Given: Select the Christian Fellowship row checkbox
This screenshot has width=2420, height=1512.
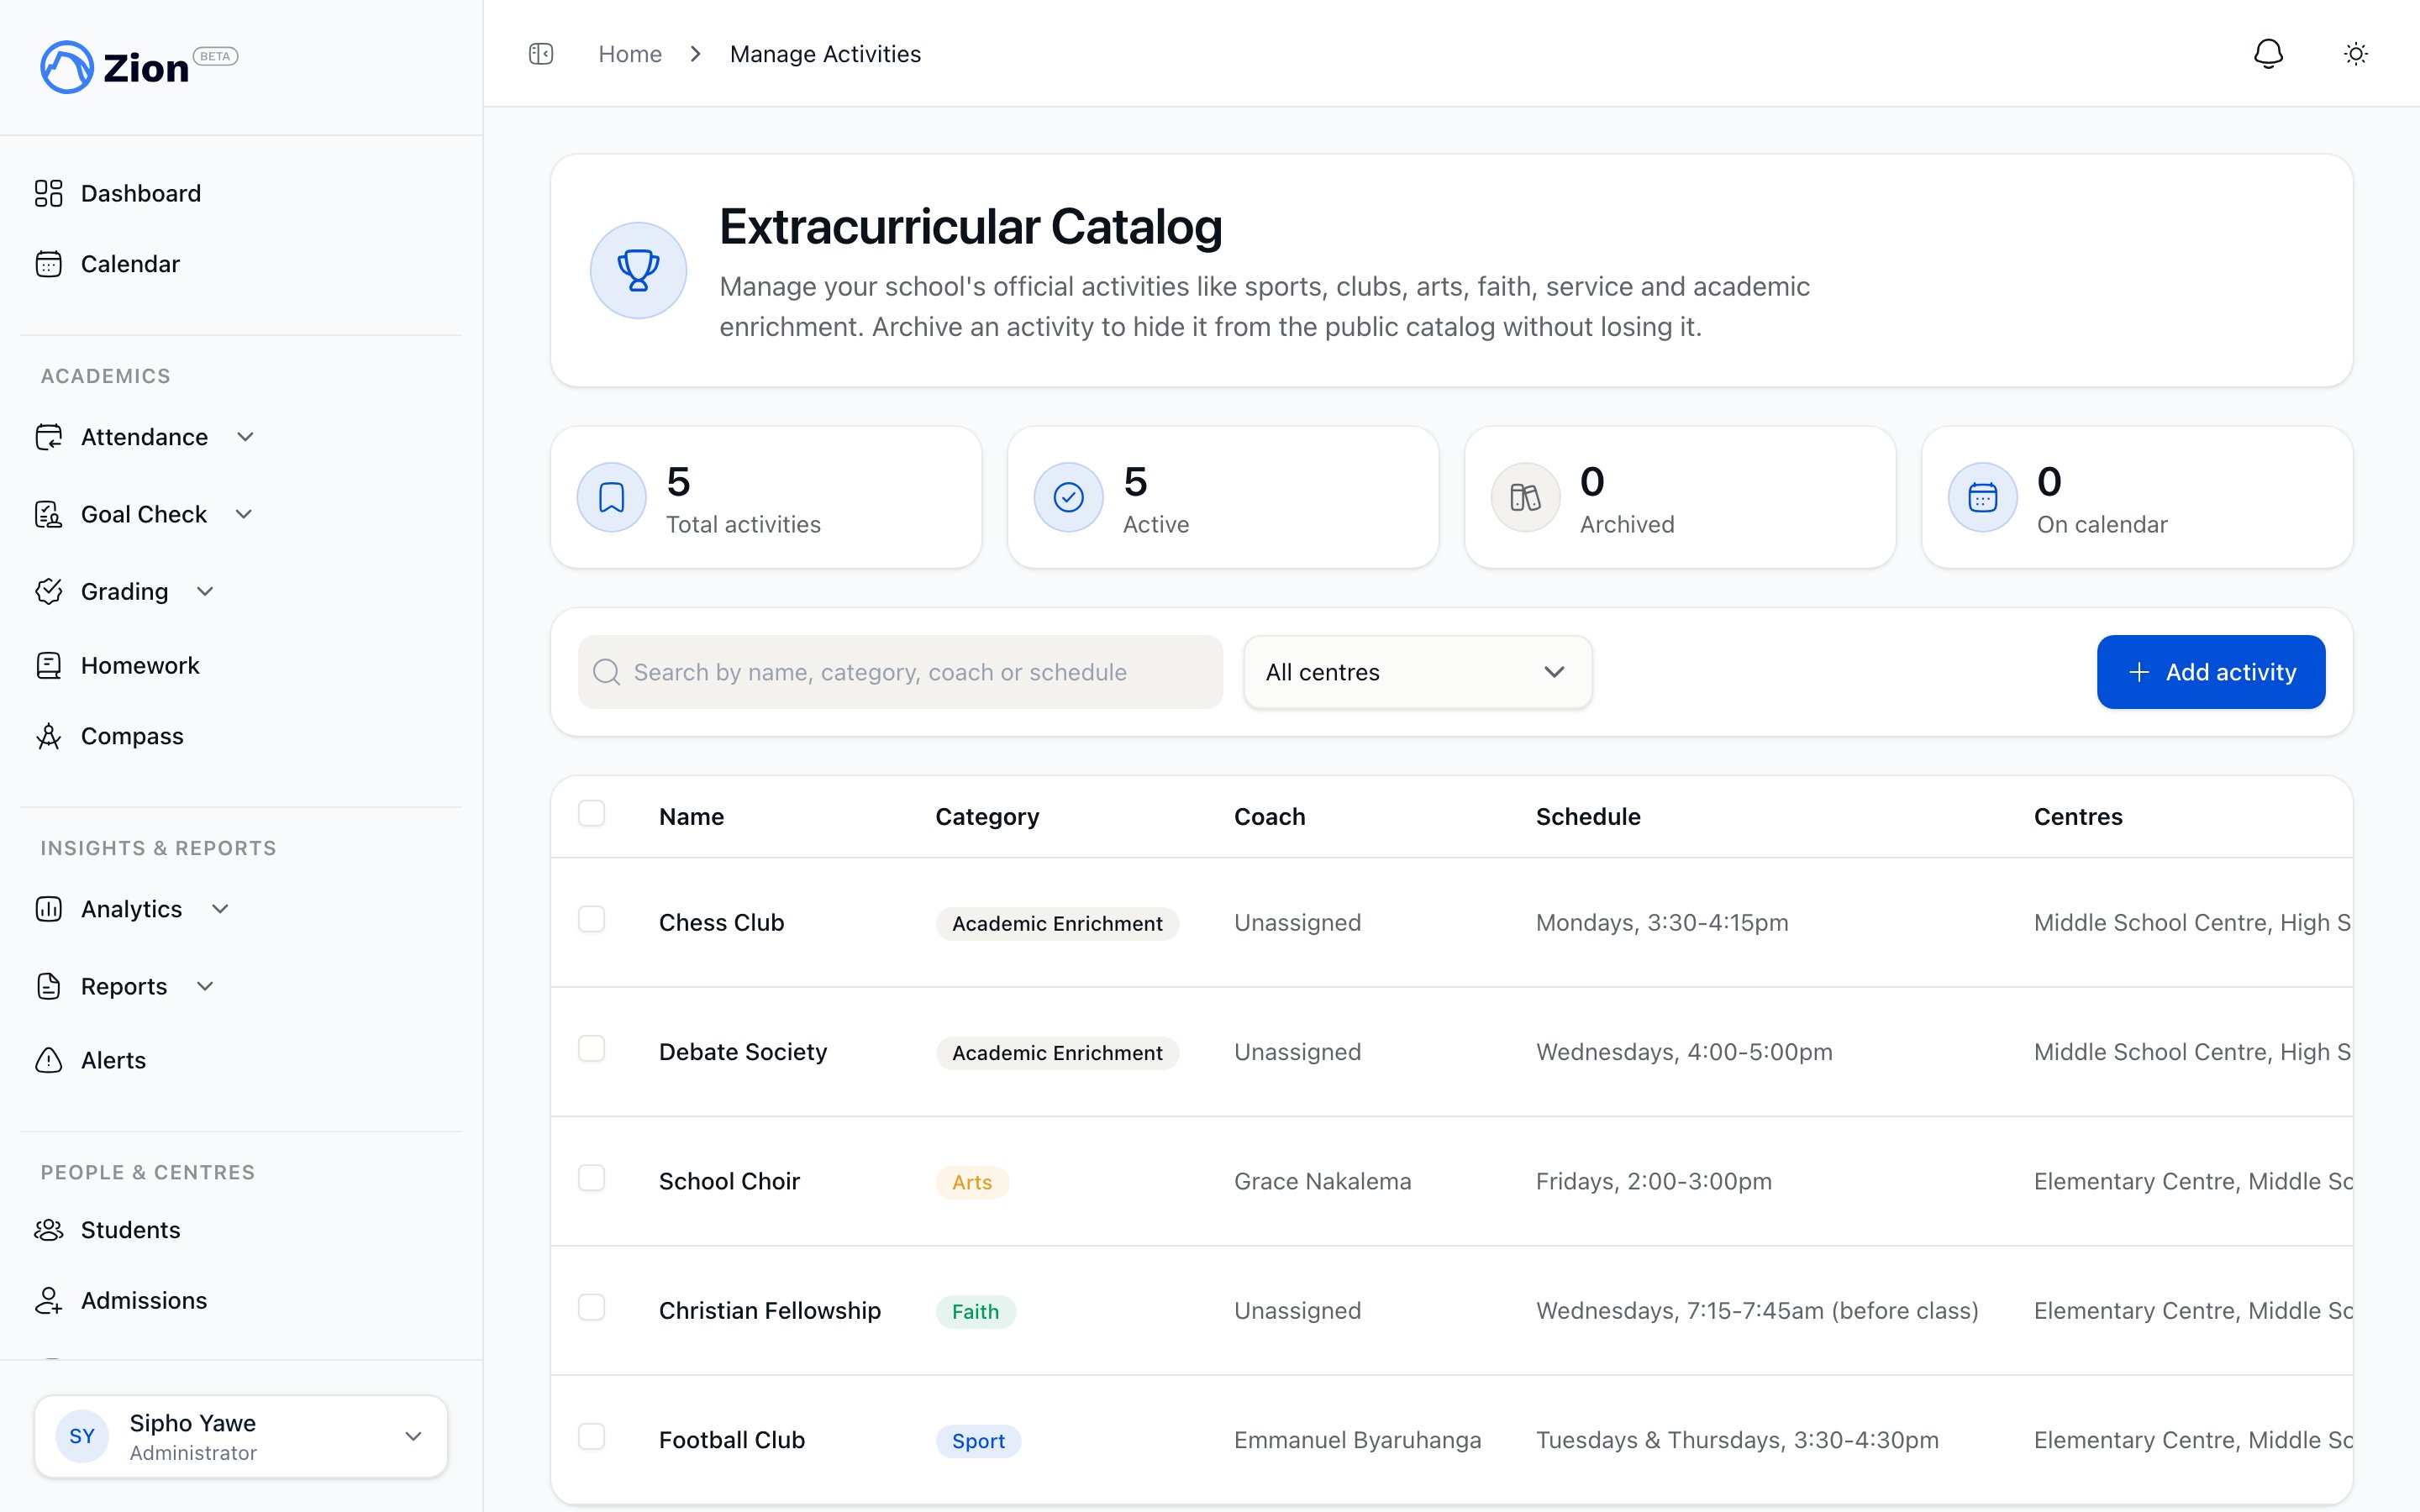Looking at the screenshot, I should click(x=591, y=1307).
